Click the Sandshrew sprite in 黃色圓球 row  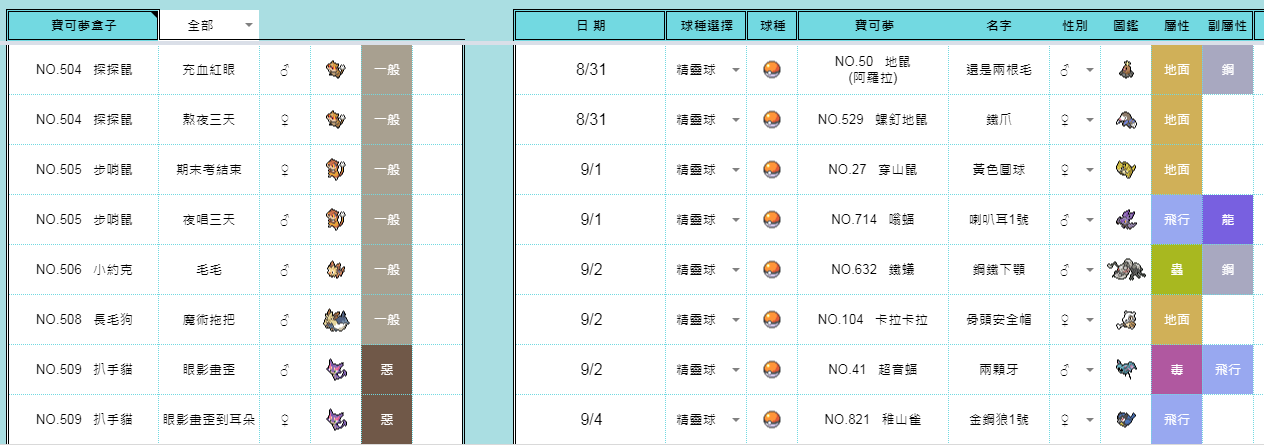[1125, 169]
